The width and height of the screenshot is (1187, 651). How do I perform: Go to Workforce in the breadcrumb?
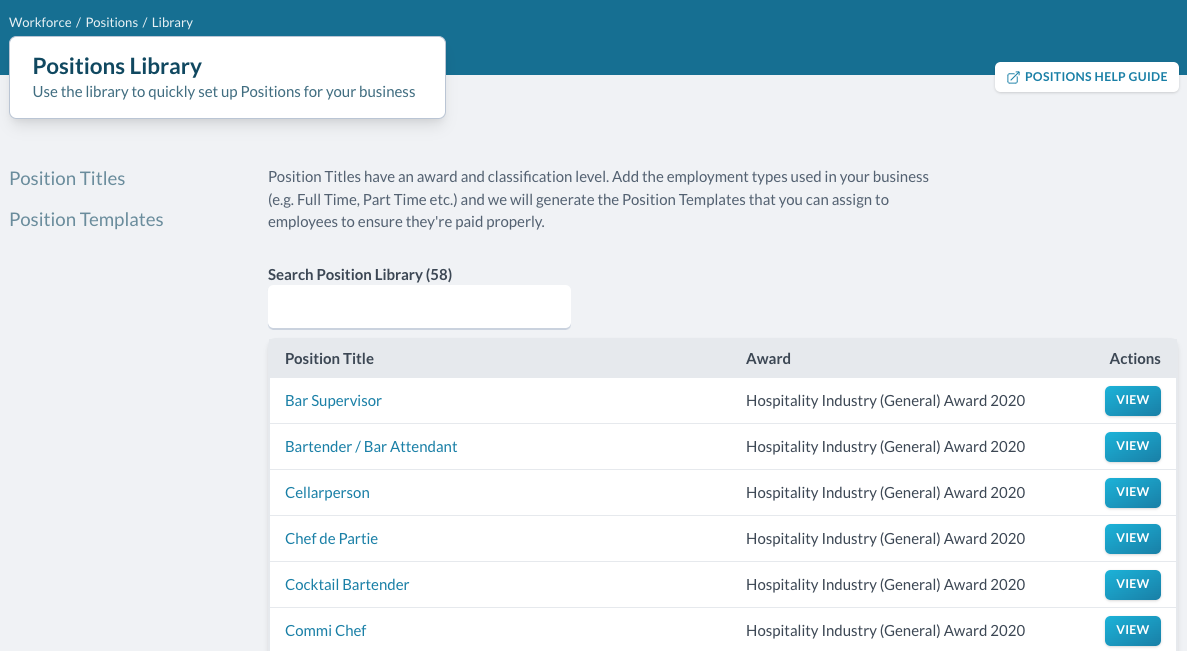tap(39, 22)
